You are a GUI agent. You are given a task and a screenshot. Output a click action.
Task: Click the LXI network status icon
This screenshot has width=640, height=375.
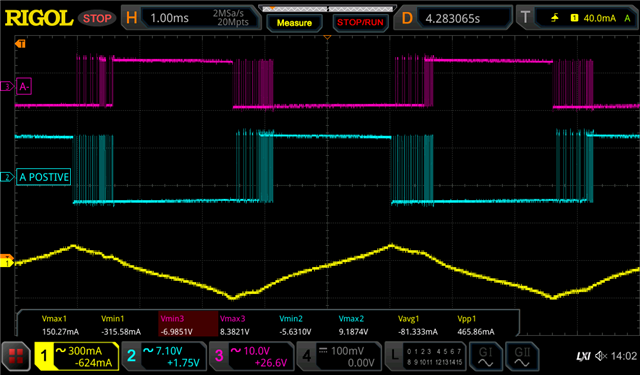(584, 356)
